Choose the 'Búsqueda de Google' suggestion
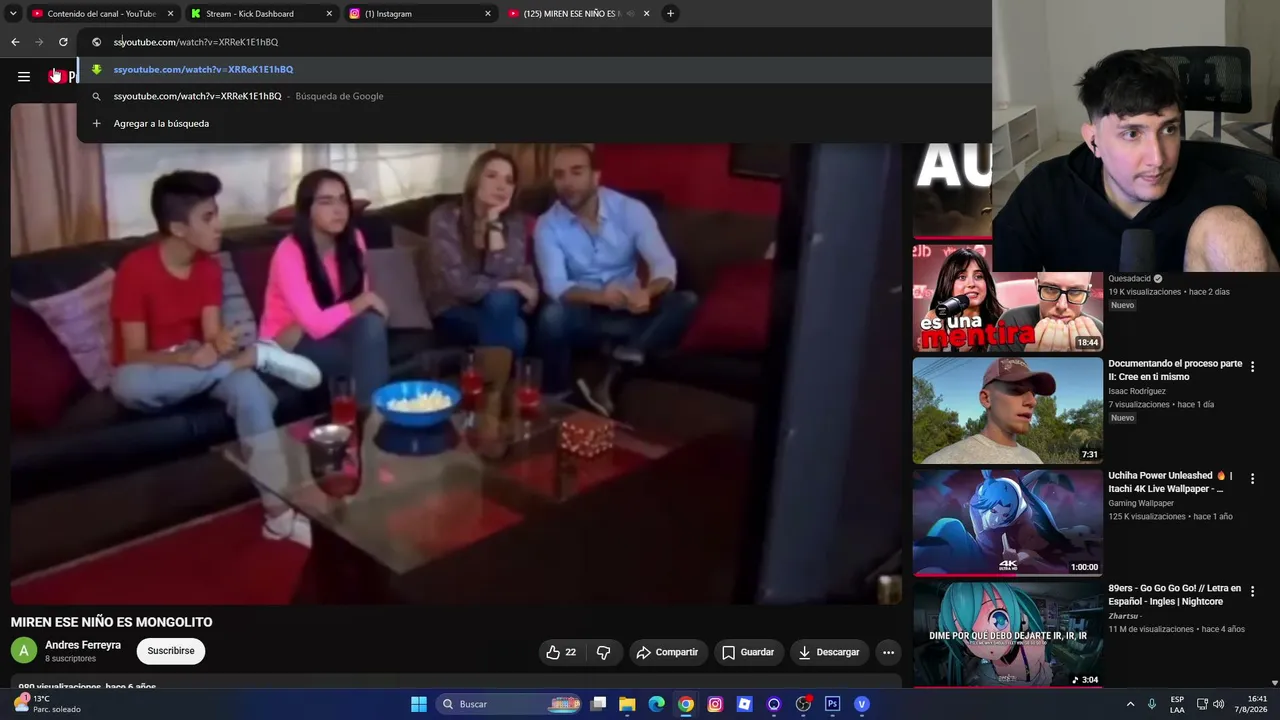 pos(535,96)
